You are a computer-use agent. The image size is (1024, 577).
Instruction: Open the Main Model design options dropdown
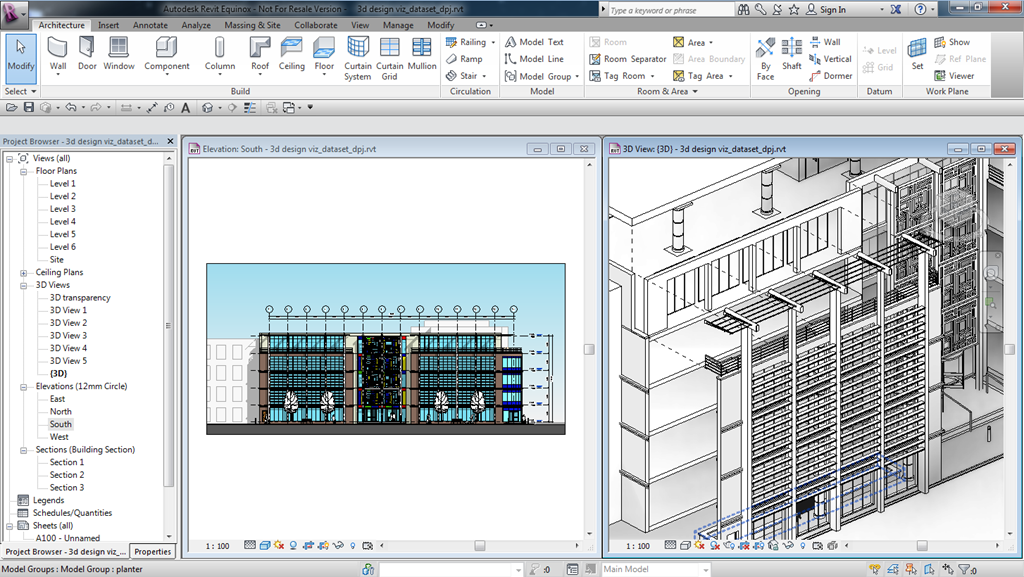click(x=703, y=569)
